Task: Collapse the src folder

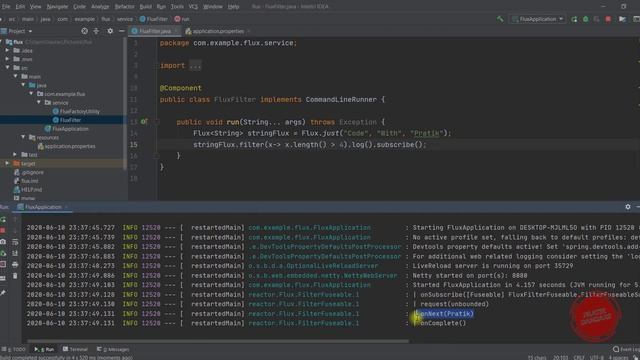Action: pyautogui.click(x=7, y=68)
